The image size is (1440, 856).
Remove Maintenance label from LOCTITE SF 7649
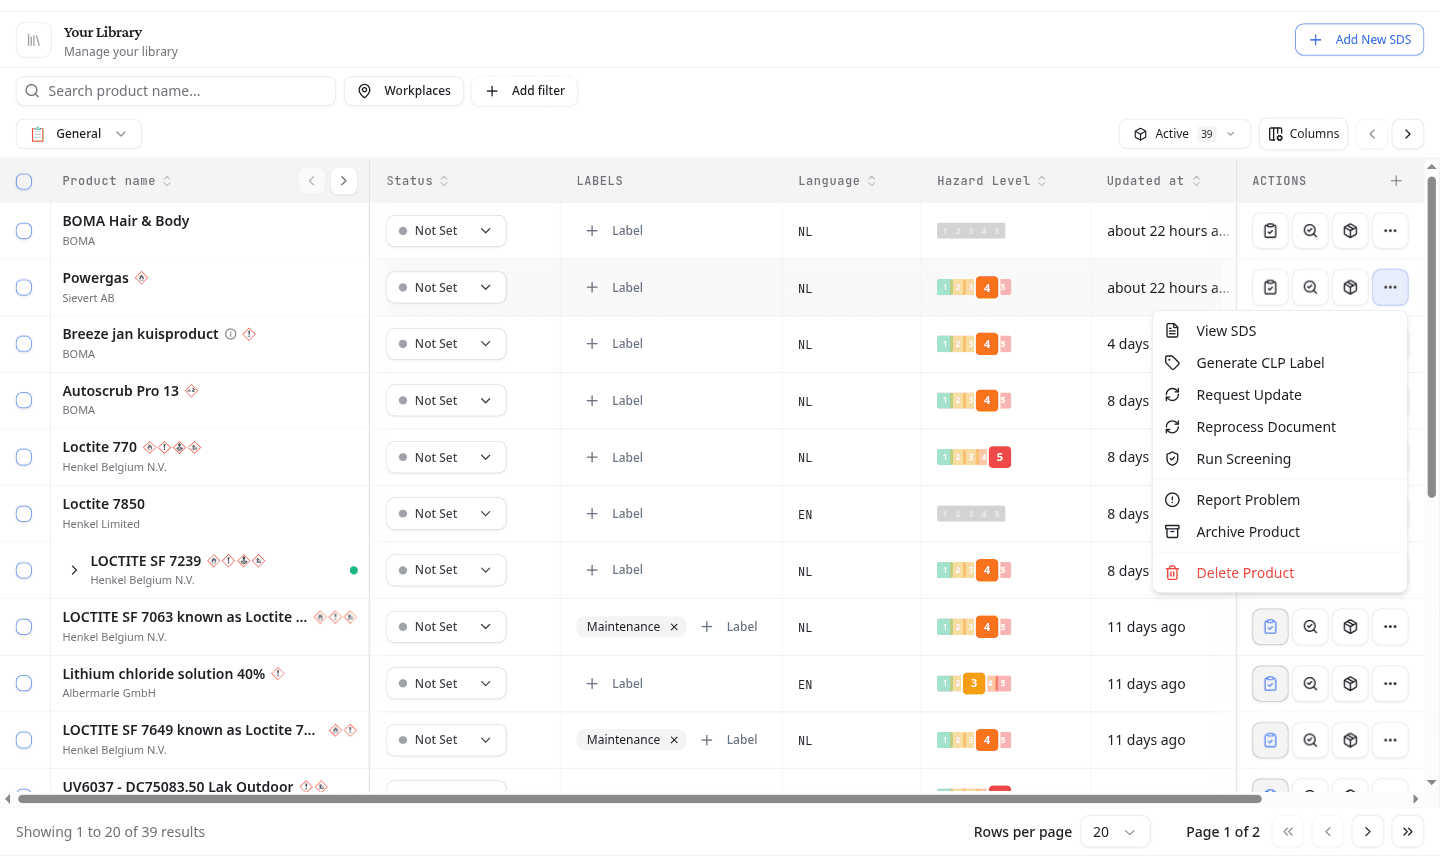[674, 740]
